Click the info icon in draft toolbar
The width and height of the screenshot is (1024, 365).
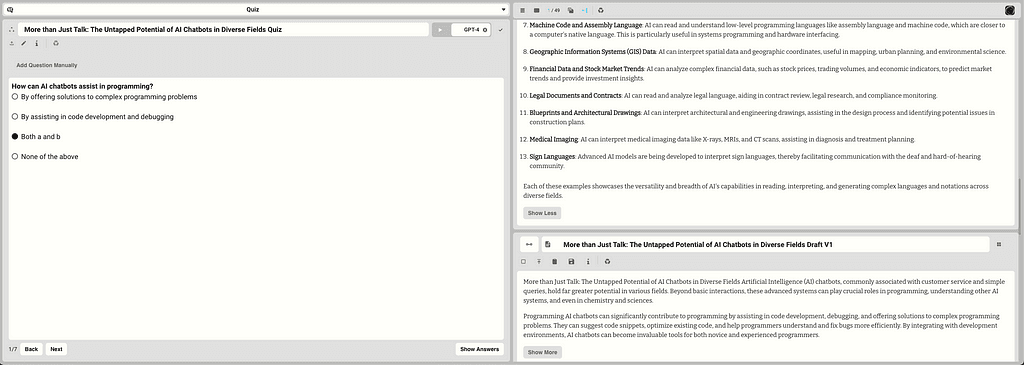pyautogui.click(x=588, y=262)
